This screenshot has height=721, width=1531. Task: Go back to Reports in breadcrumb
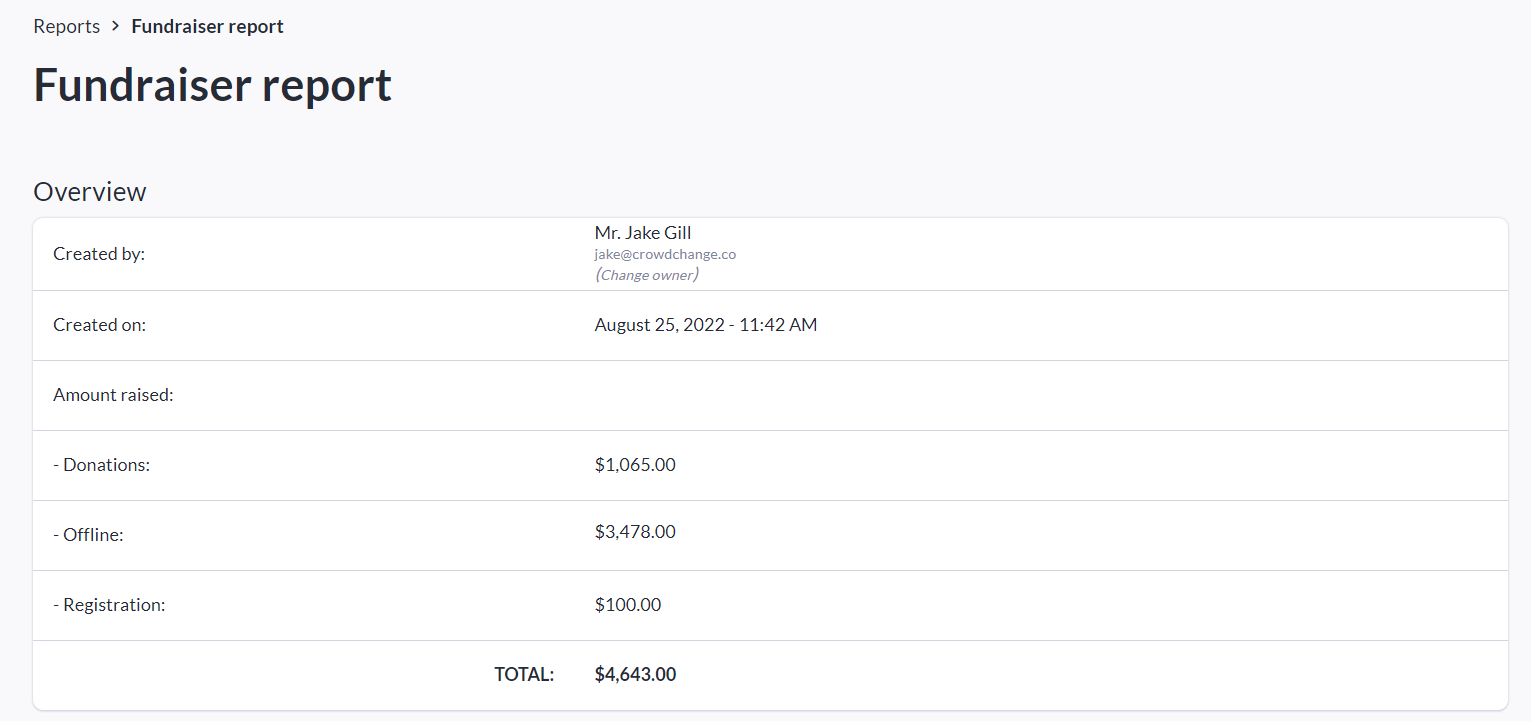66,27
